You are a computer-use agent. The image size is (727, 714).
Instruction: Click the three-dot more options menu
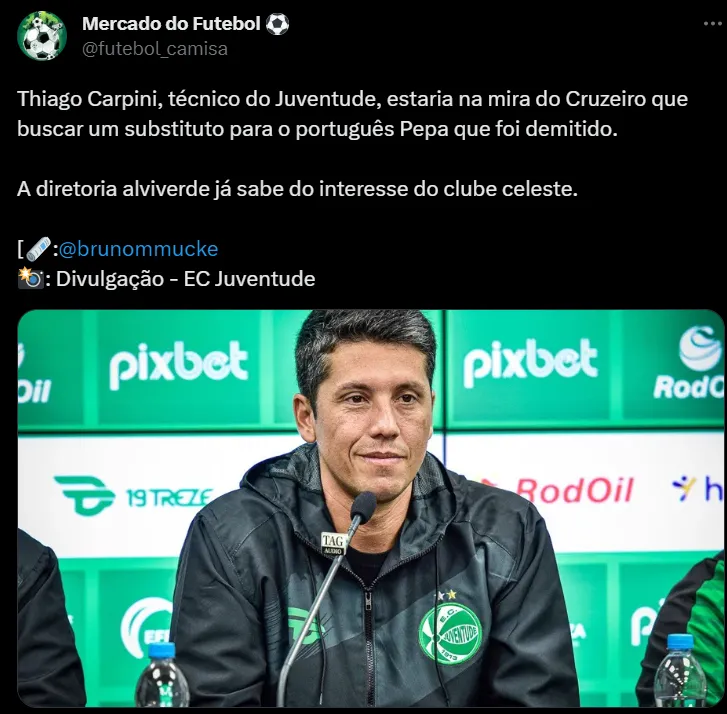pos(713,24)
